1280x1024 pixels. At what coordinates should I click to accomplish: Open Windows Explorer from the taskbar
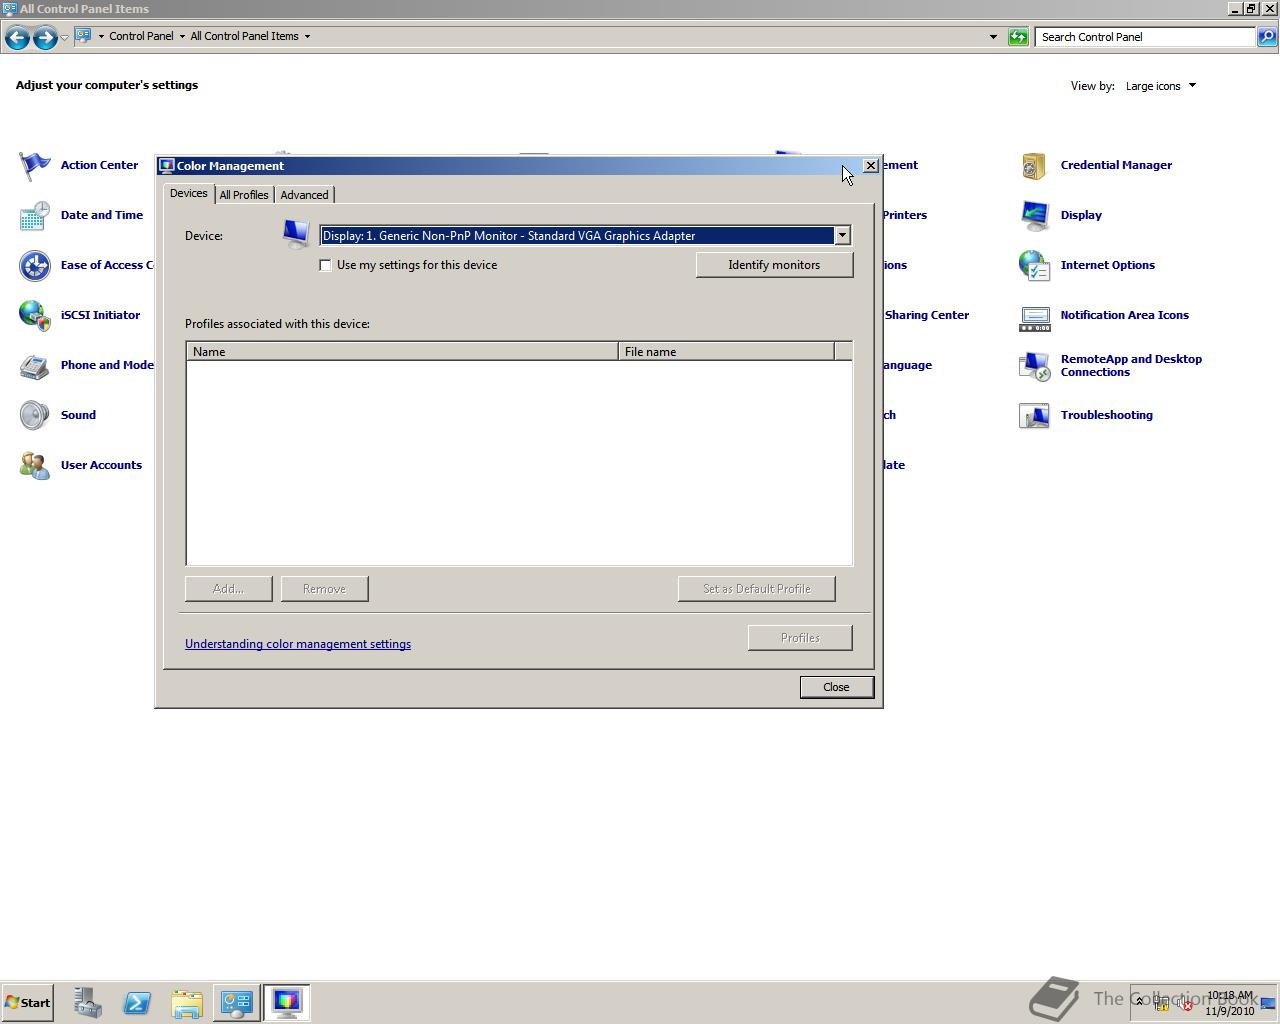coord(187,1002)
